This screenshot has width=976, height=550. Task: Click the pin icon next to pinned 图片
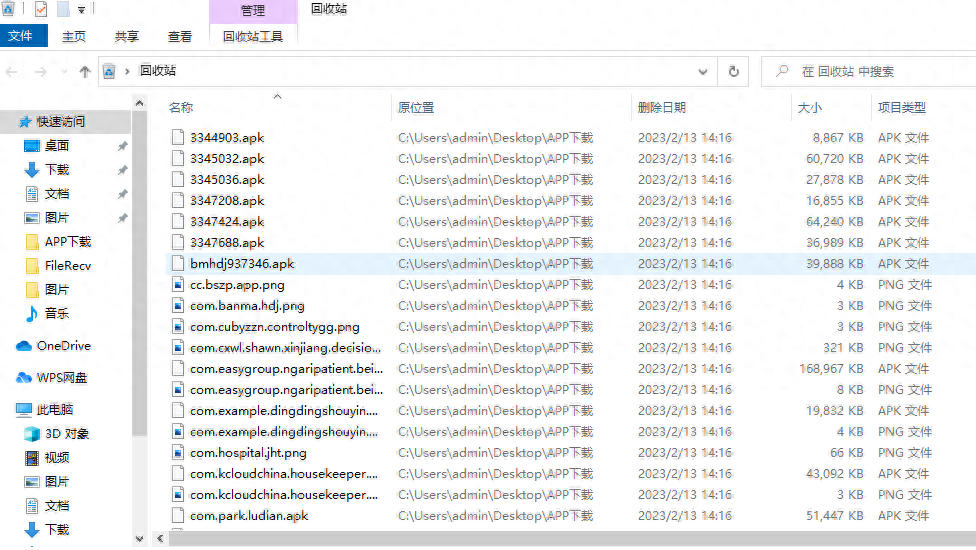[x=123, y=218]
